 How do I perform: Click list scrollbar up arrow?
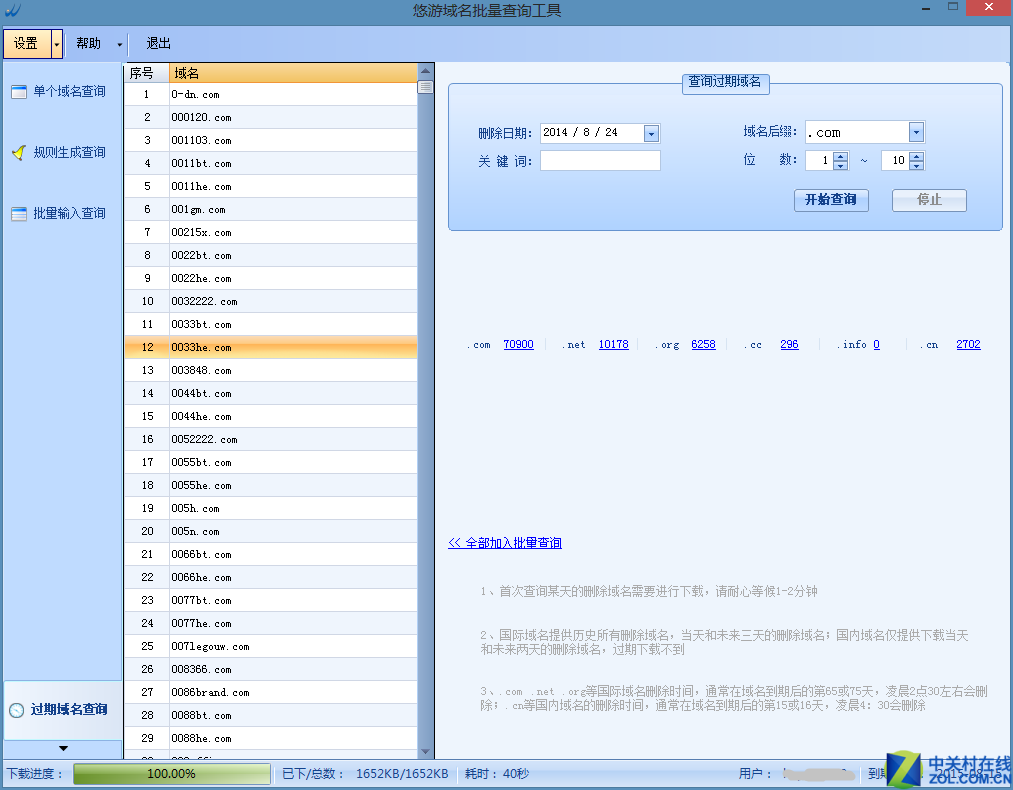pyautogui.click(x=425, y=71)
